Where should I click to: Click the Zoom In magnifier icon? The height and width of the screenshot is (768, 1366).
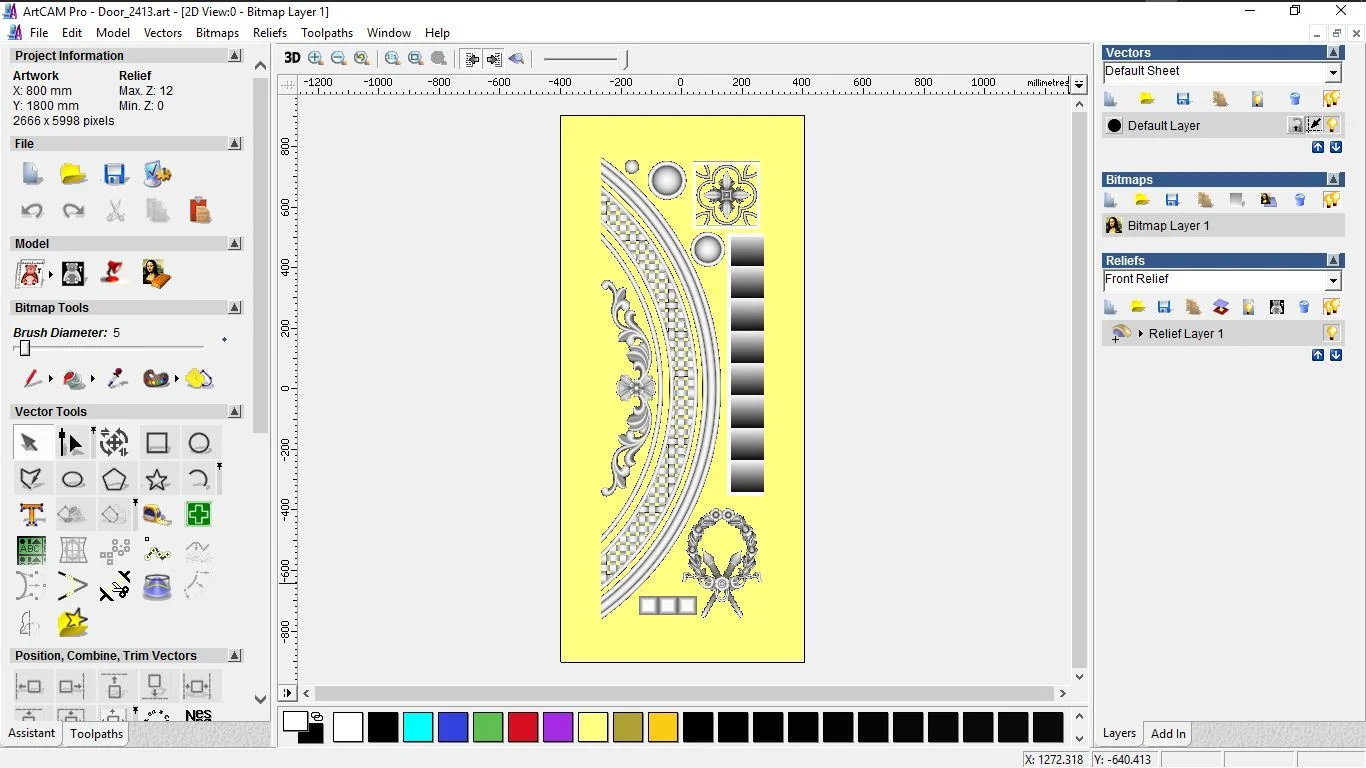tap(316, 58)
